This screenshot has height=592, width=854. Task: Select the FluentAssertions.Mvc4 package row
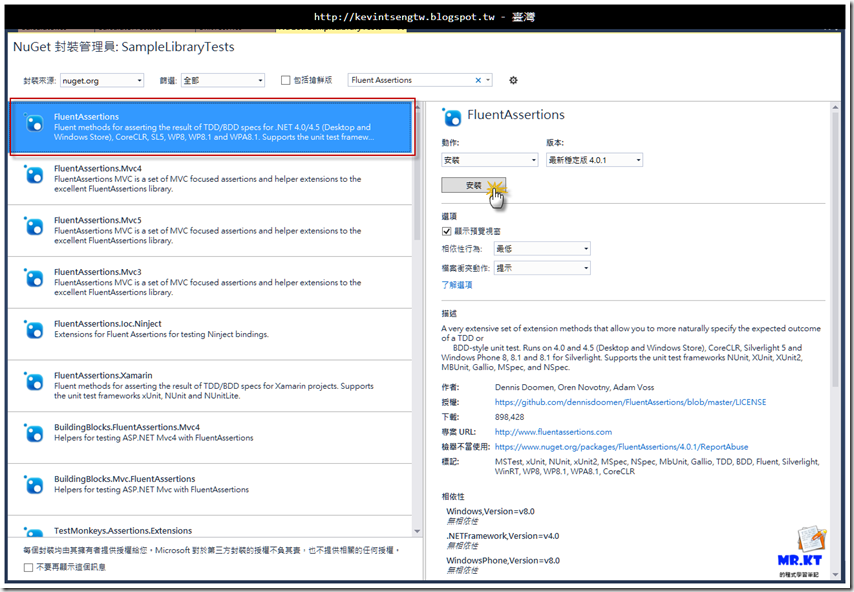(x=210, y=179)
